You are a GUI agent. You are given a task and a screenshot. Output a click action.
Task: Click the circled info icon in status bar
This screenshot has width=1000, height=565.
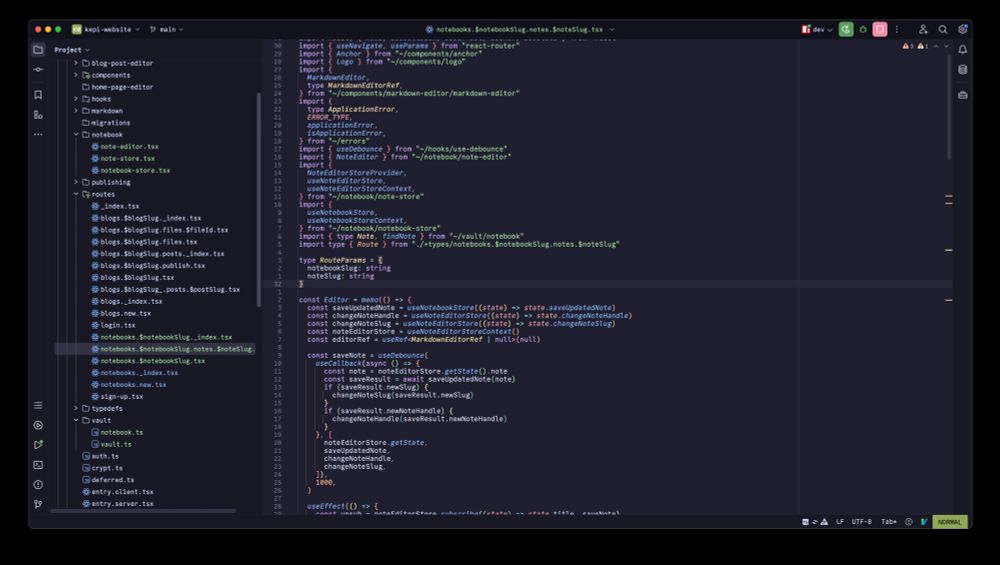click(909, 522)
